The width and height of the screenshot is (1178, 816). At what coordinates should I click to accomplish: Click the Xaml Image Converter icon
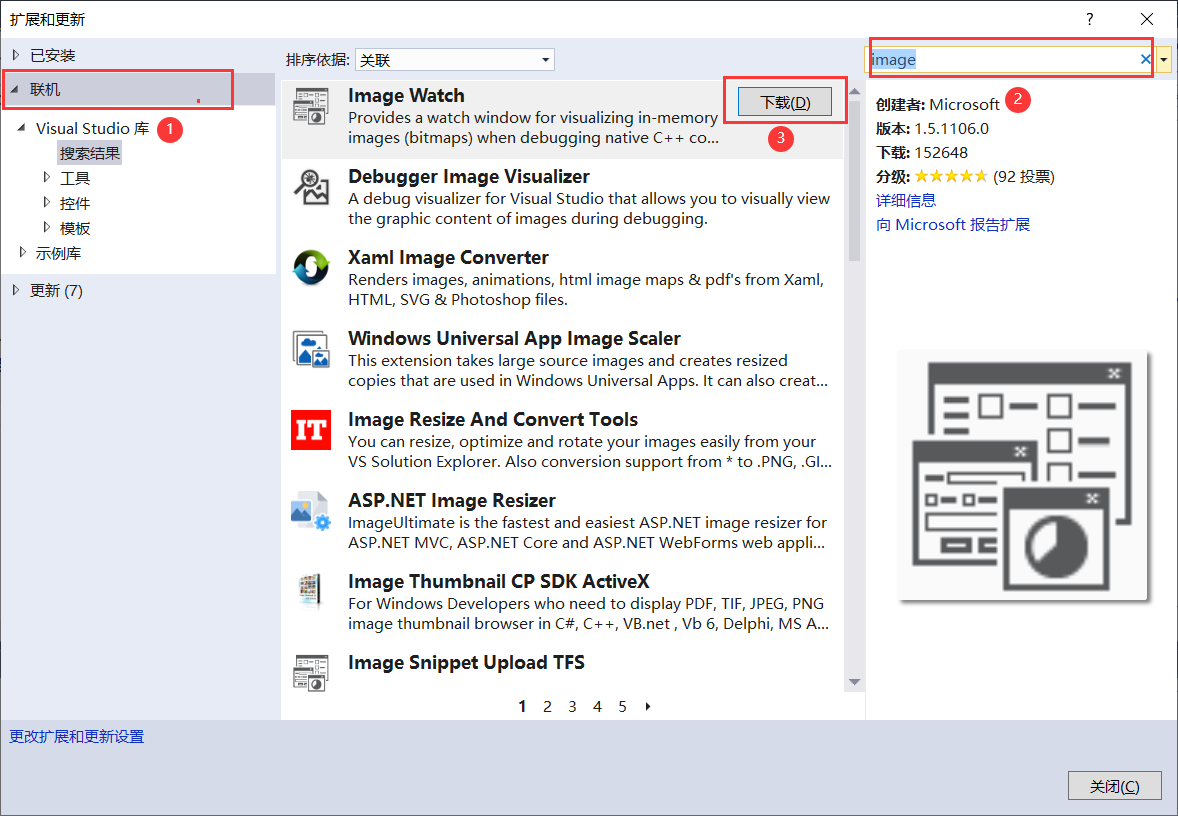tap(311, 267)
